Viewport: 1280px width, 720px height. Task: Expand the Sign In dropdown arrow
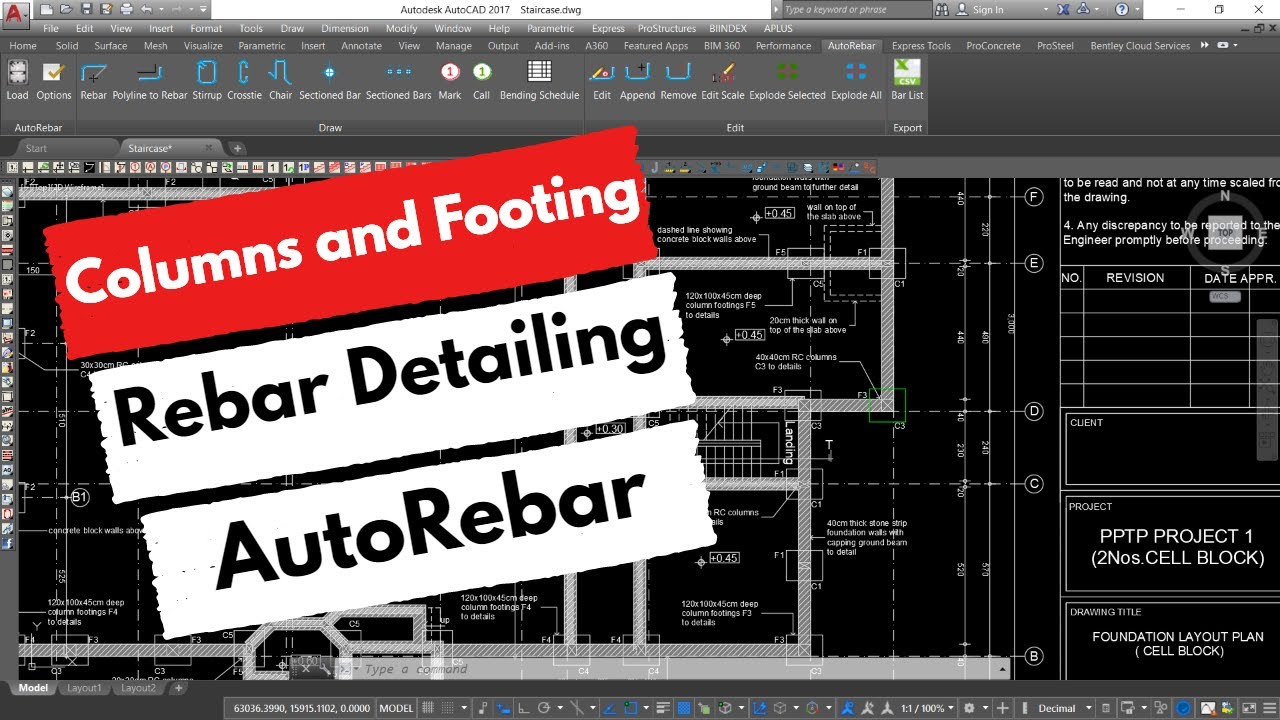pos(1045,10)
